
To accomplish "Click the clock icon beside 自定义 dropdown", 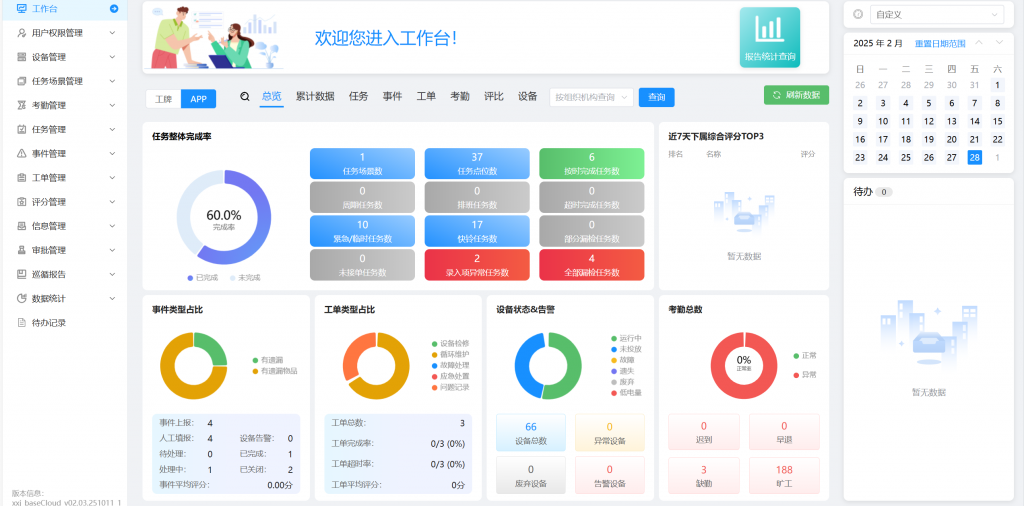I will 858,14.
